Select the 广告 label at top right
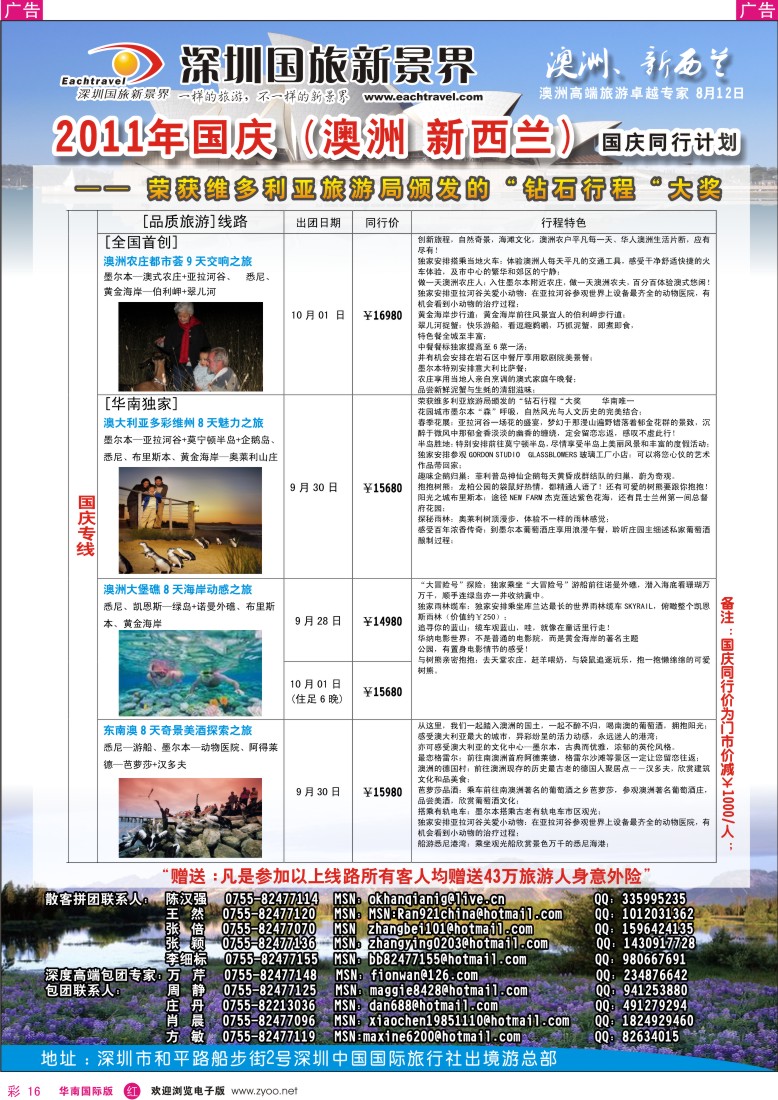778x1100 pixels. click(x=756, y=10)
